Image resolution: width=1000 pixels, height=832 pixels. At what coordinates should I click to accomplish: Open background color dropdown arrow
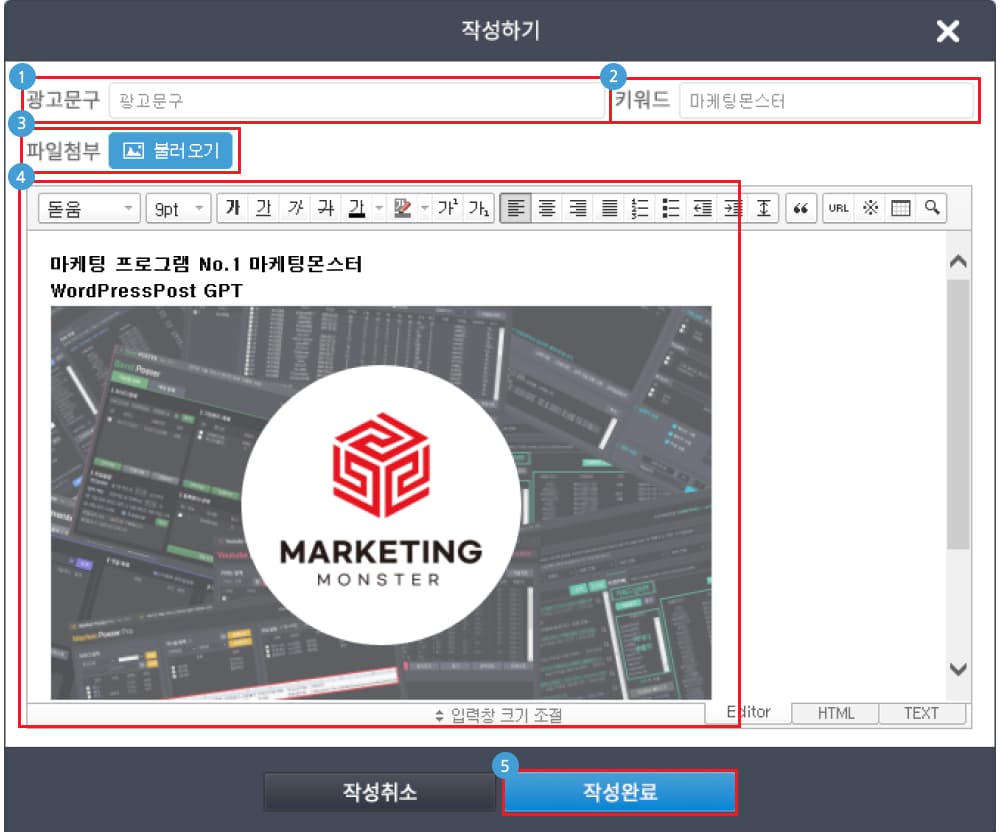(425, 208)
